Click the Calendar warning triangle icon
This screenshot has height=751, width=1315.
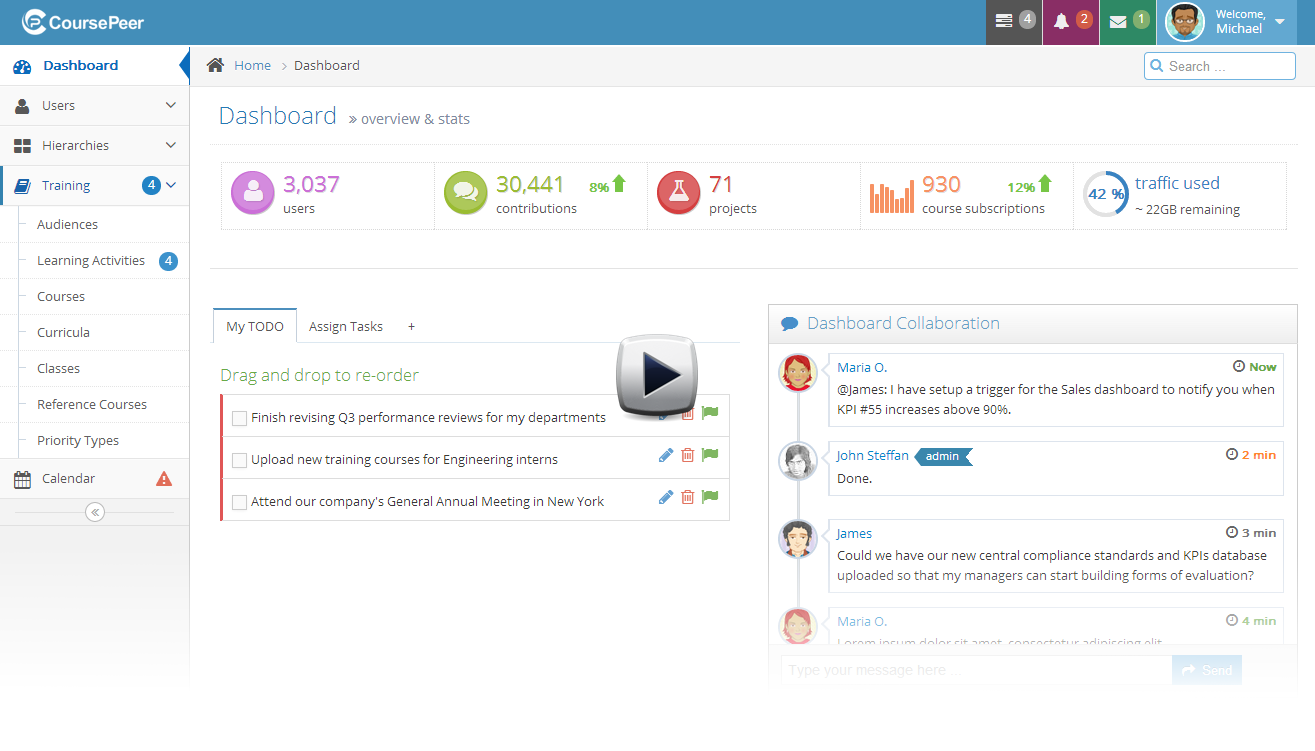point(164,479)
